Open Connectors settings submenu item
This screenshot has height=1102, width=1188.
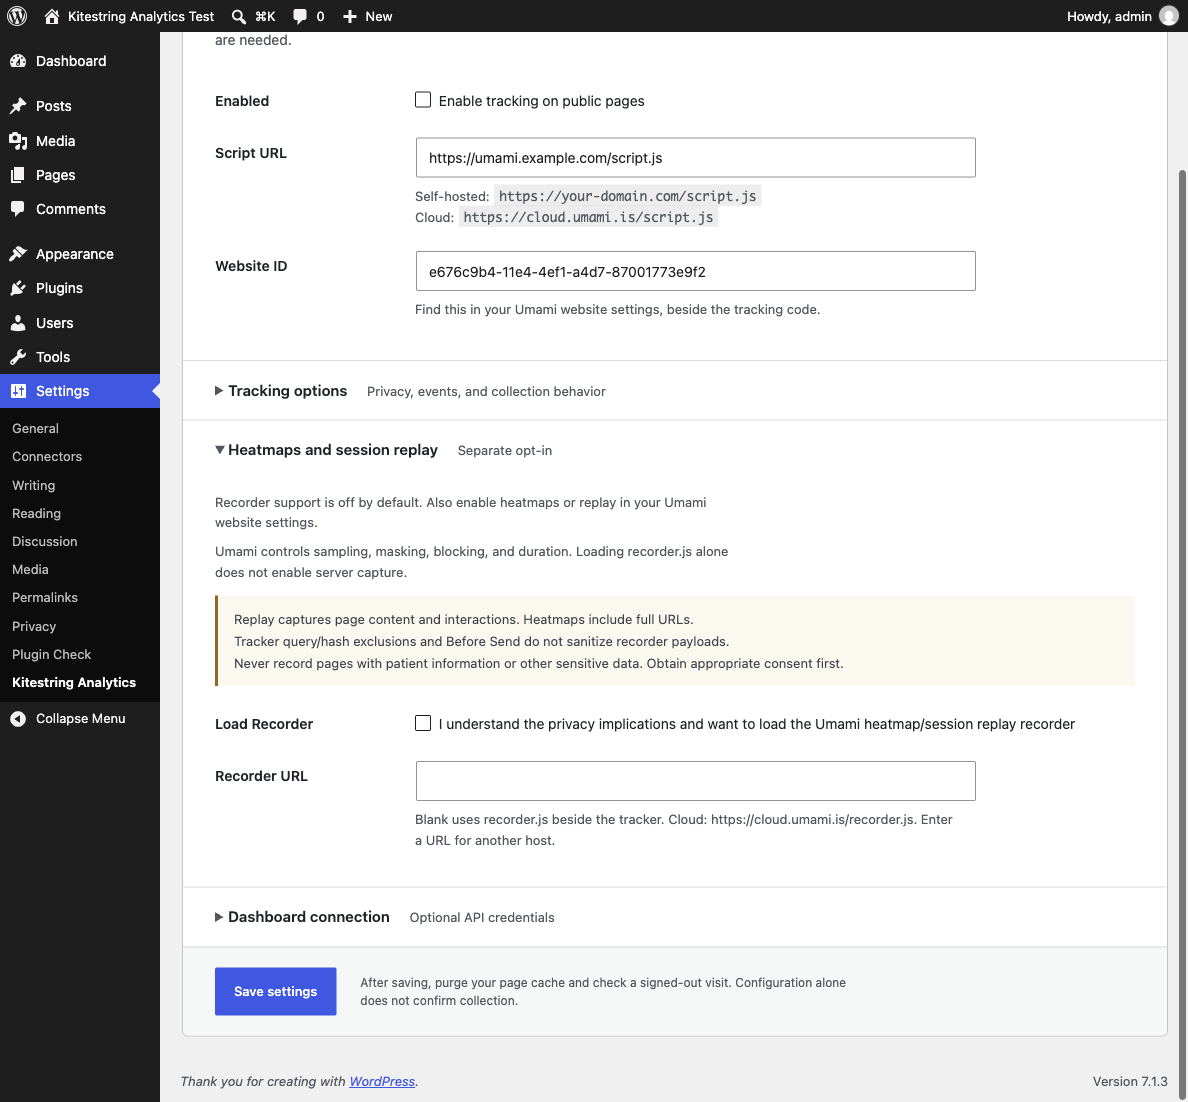47,456
